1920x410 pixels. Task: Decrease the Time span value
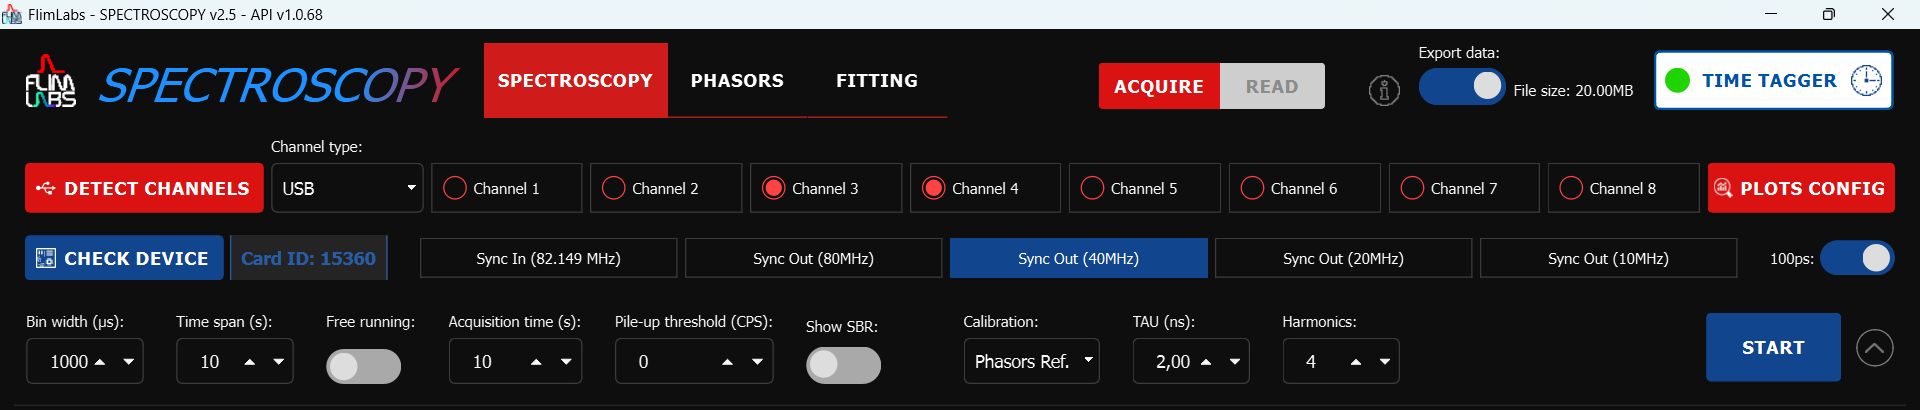pyautogui.click(x=279, y=362)
